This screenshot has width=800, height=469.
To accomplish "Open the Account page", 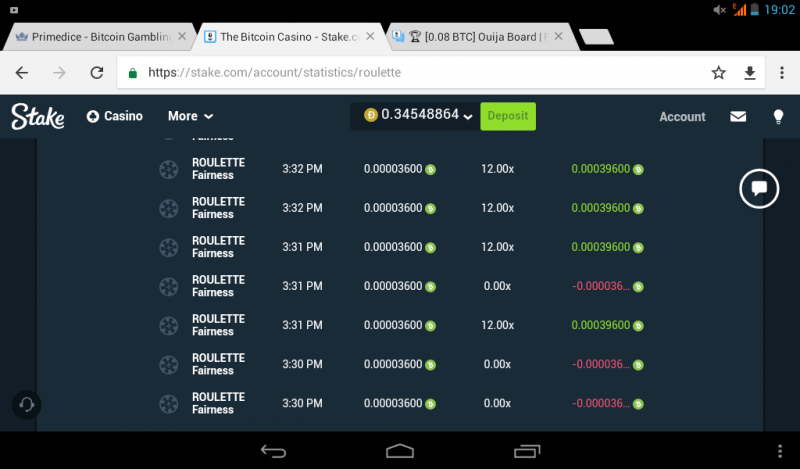I will 682,117.
